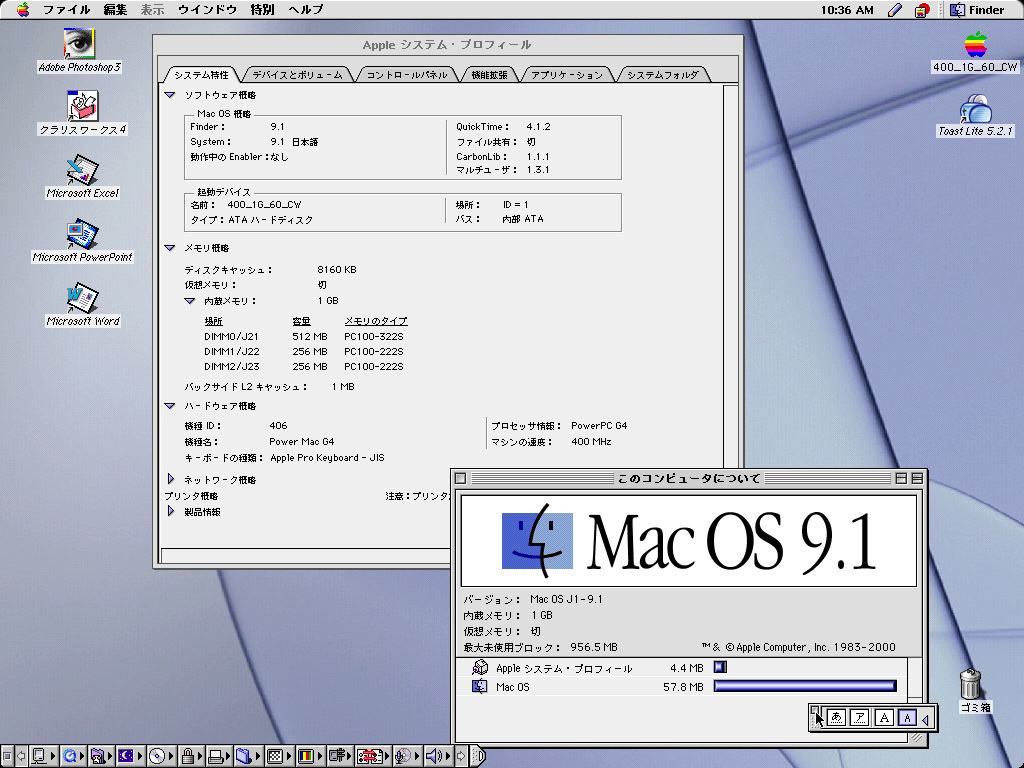Collapse the ハードウェア概略 section
This screenshot has height=768, width=1024.
click(170, 406)
